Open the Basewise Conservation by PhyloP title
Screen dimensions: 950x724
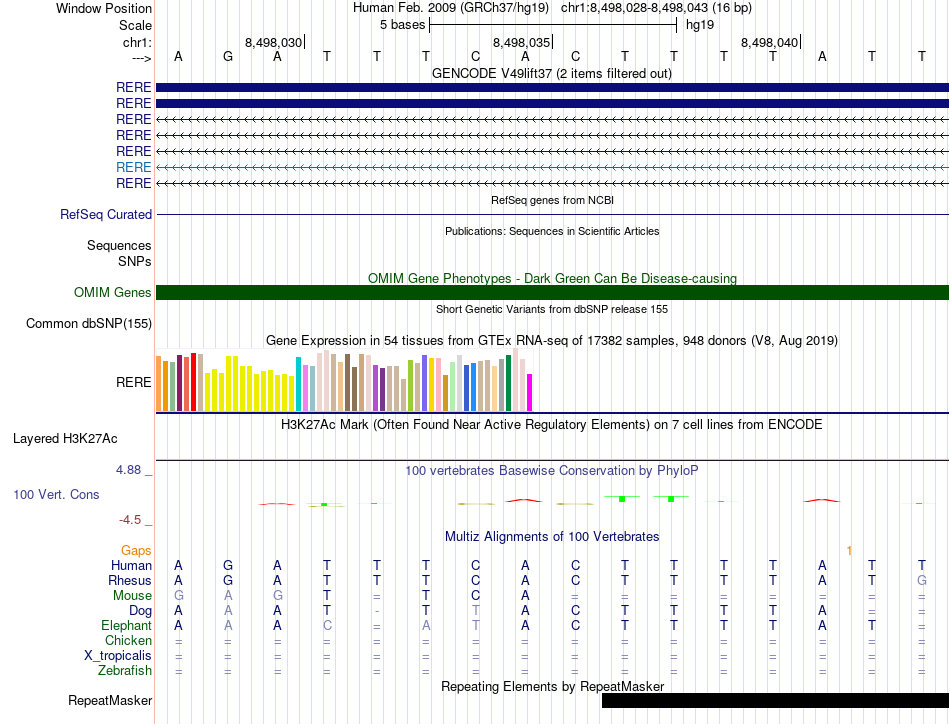pos(552,470)
